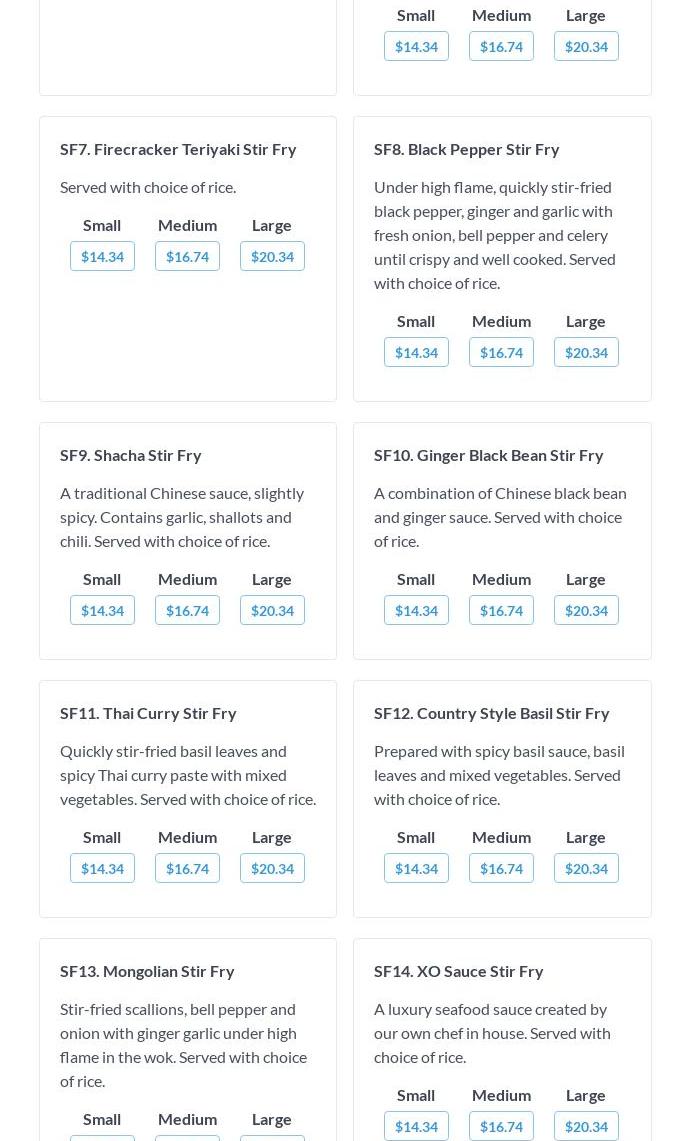This screenshot has height=1141, width=690.
Task: Click Medium price for Shacha Stir Fry
Action: (x=187, y=610)
